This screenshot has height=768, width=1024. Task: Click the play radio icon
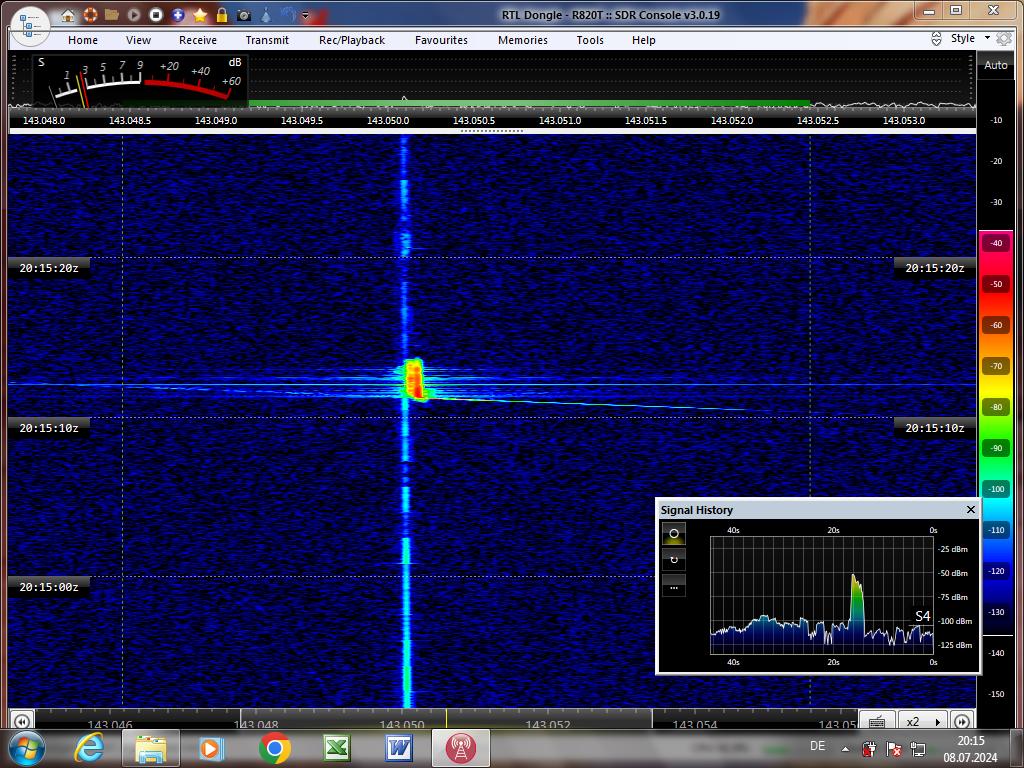click(134, 15)
